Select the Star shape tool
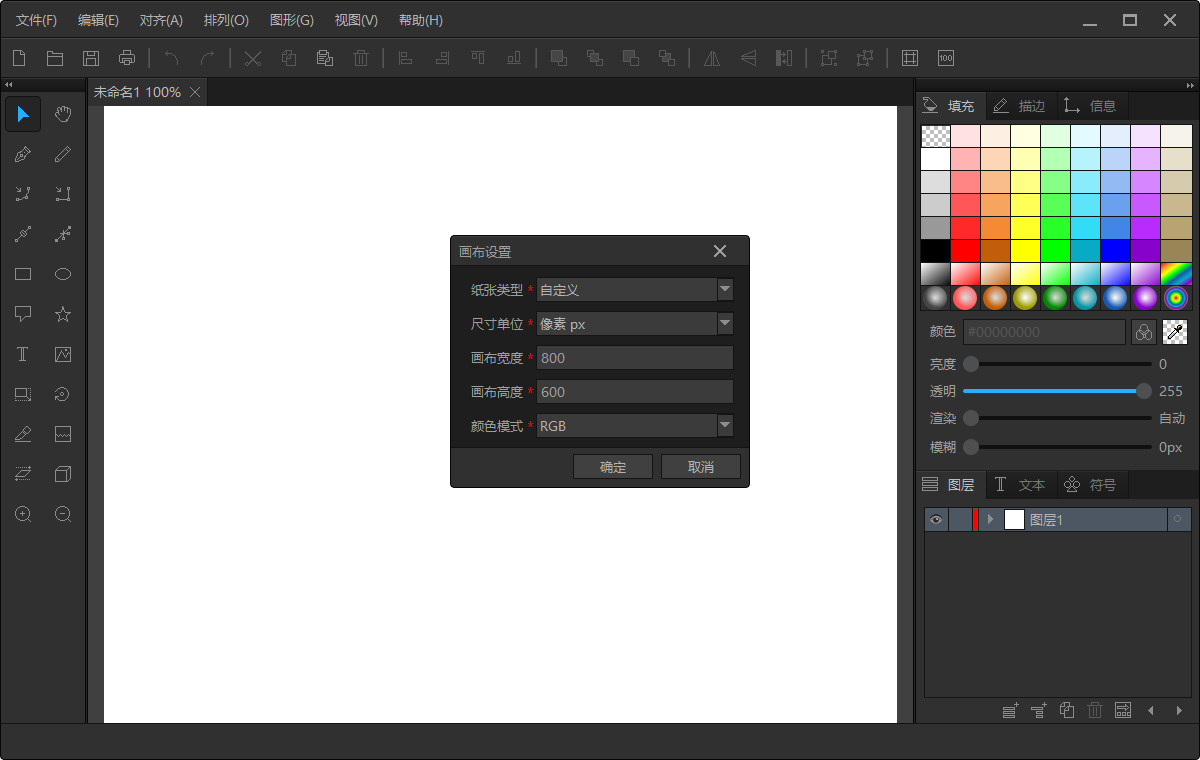 point(63,314)
